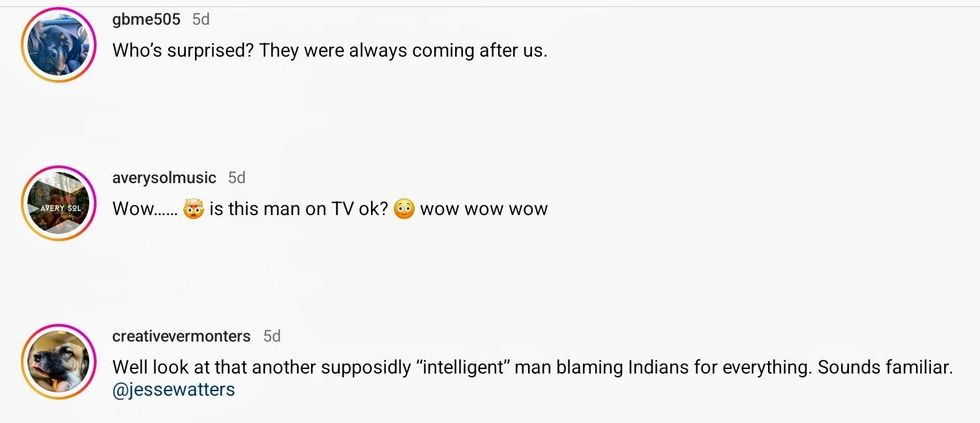Open averysolmusic's Avery Sol logo avatar
This screenshot has height=423, width=980.
58,202
